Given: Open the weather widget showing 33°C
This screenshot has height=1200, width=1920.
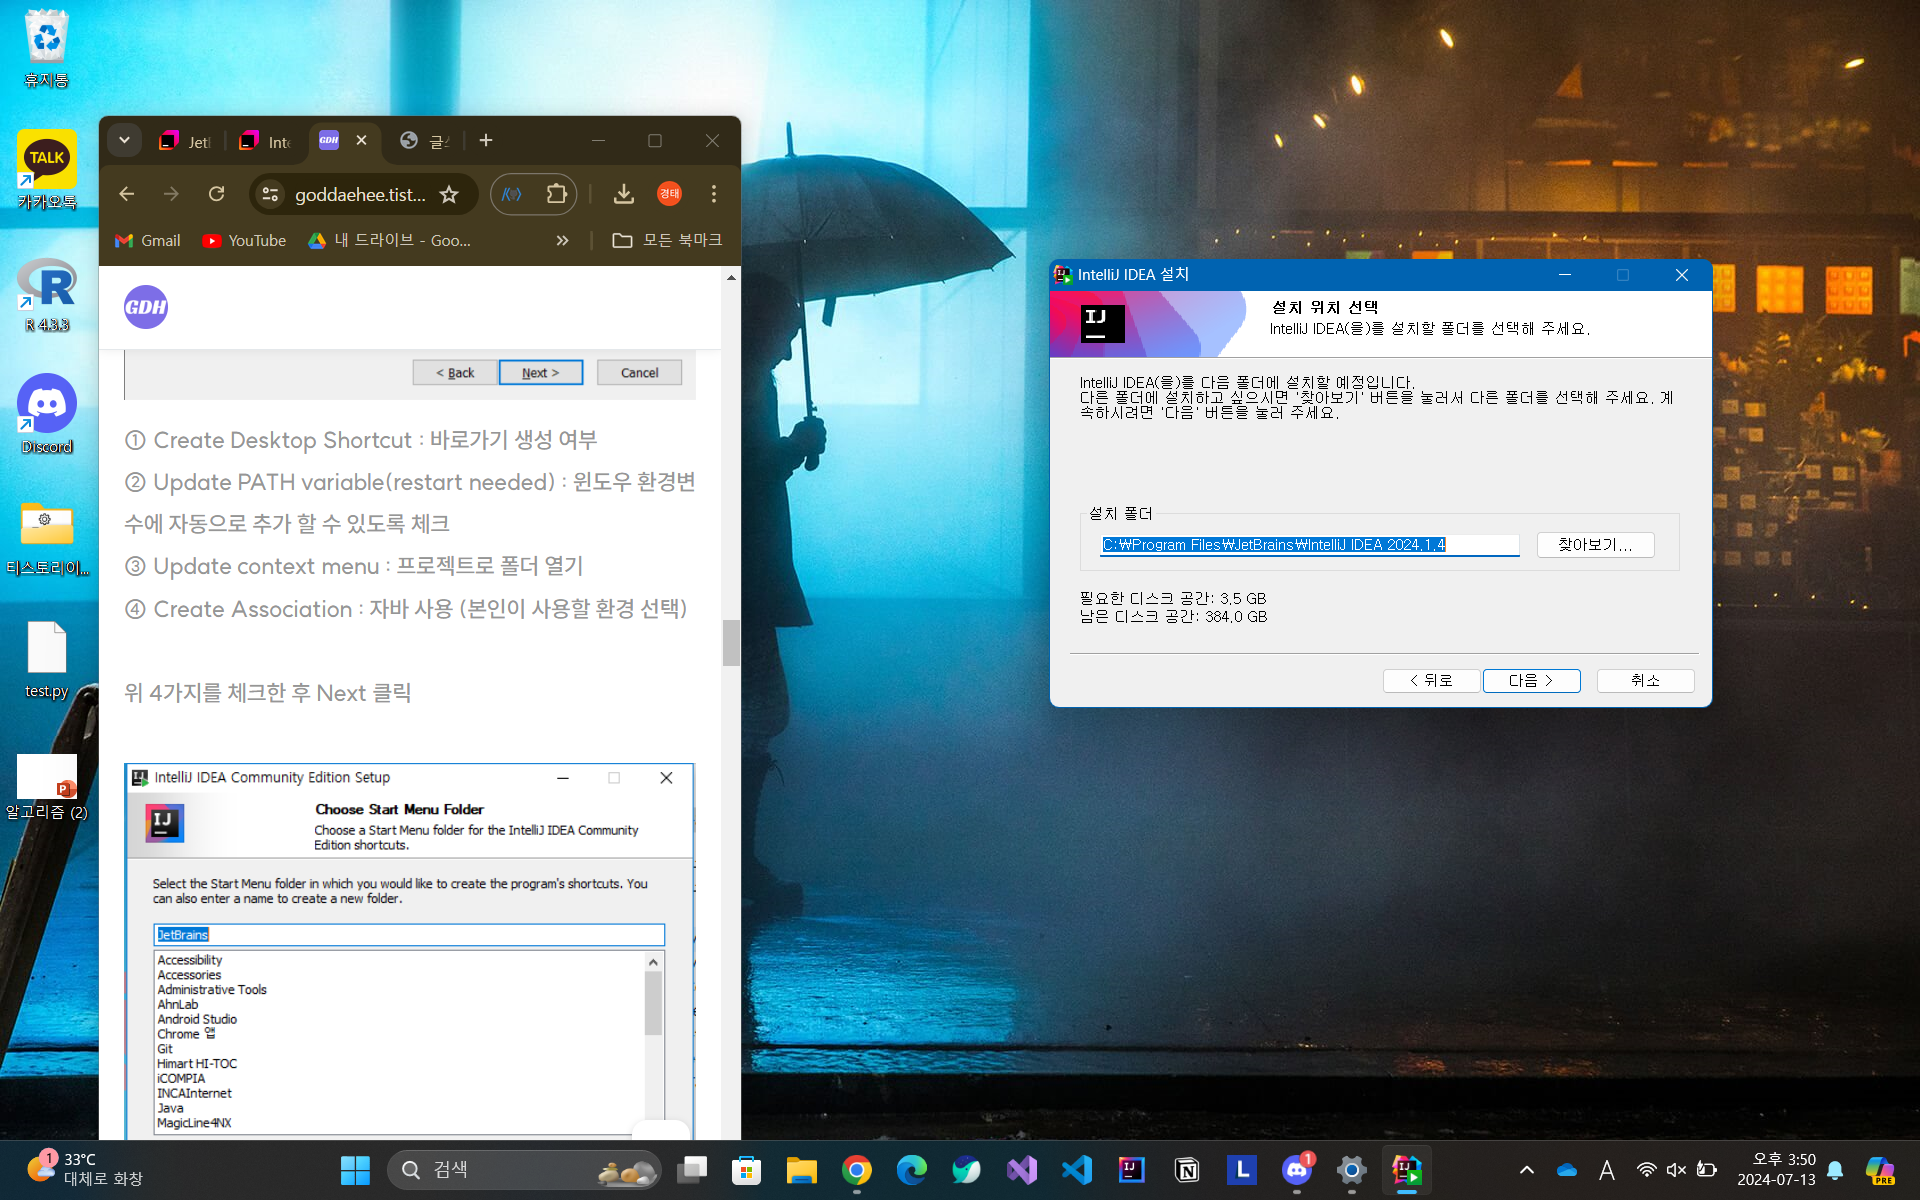Looking at the screenshot, I should tap(85, 1169).
